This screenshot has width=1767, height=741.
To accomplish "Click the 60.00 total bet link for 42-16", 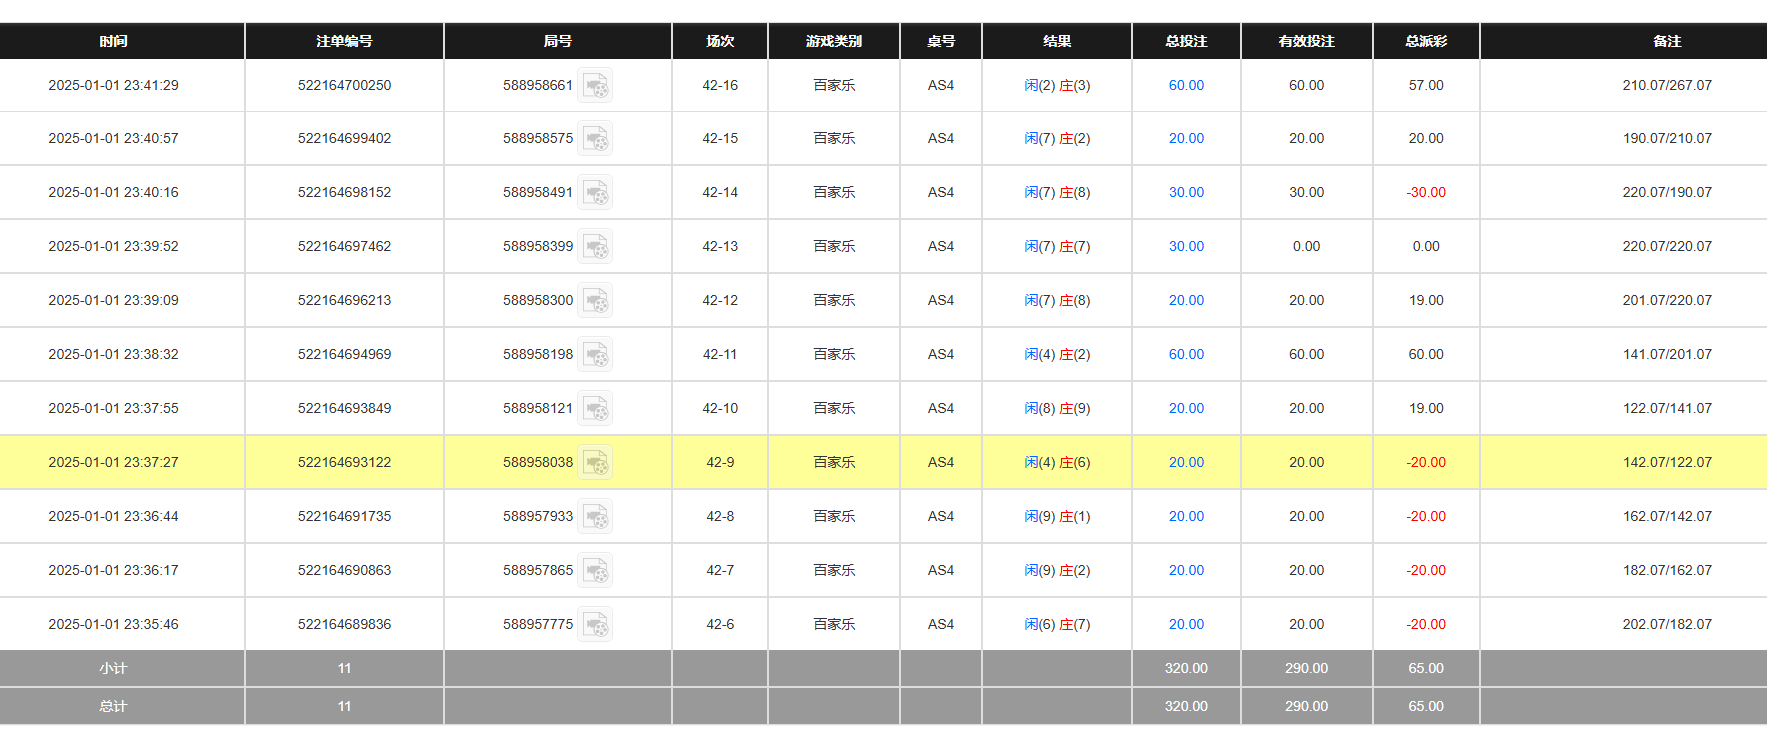I will [x=1186, y=86].
